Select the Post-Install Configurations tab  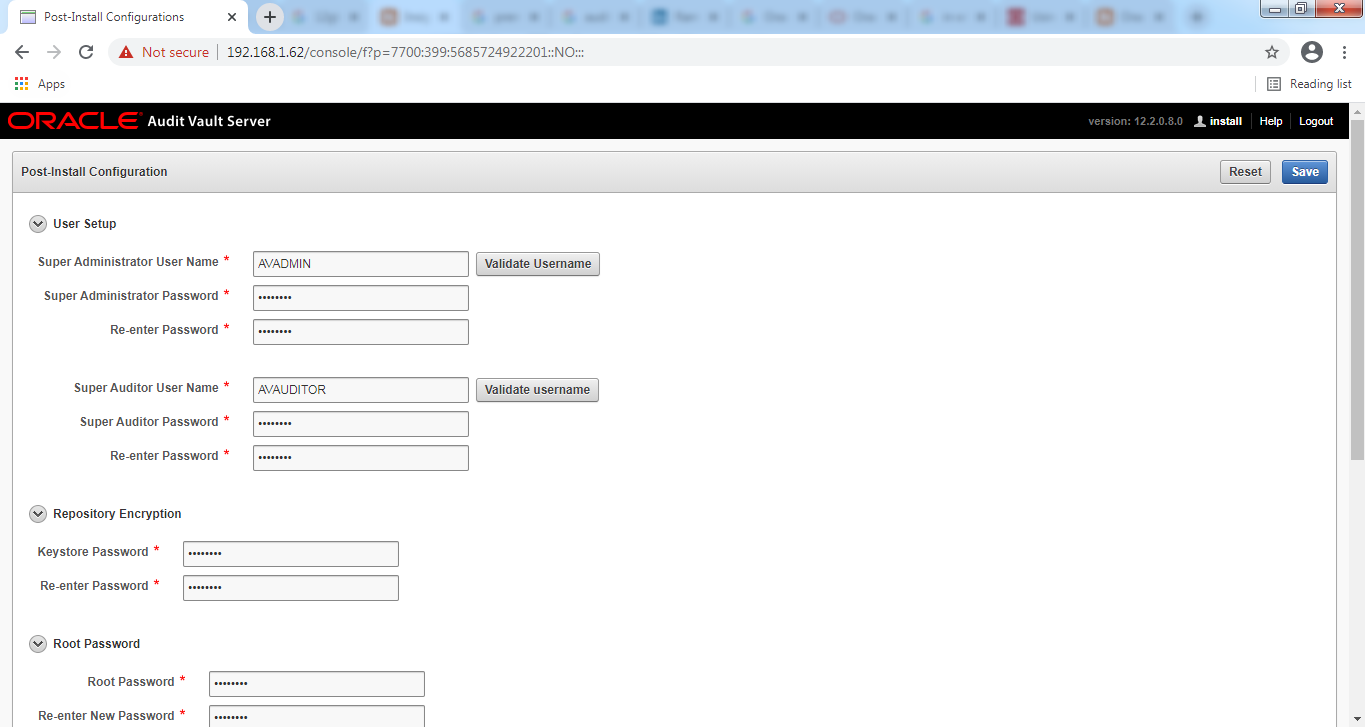(x=114, y=17)
